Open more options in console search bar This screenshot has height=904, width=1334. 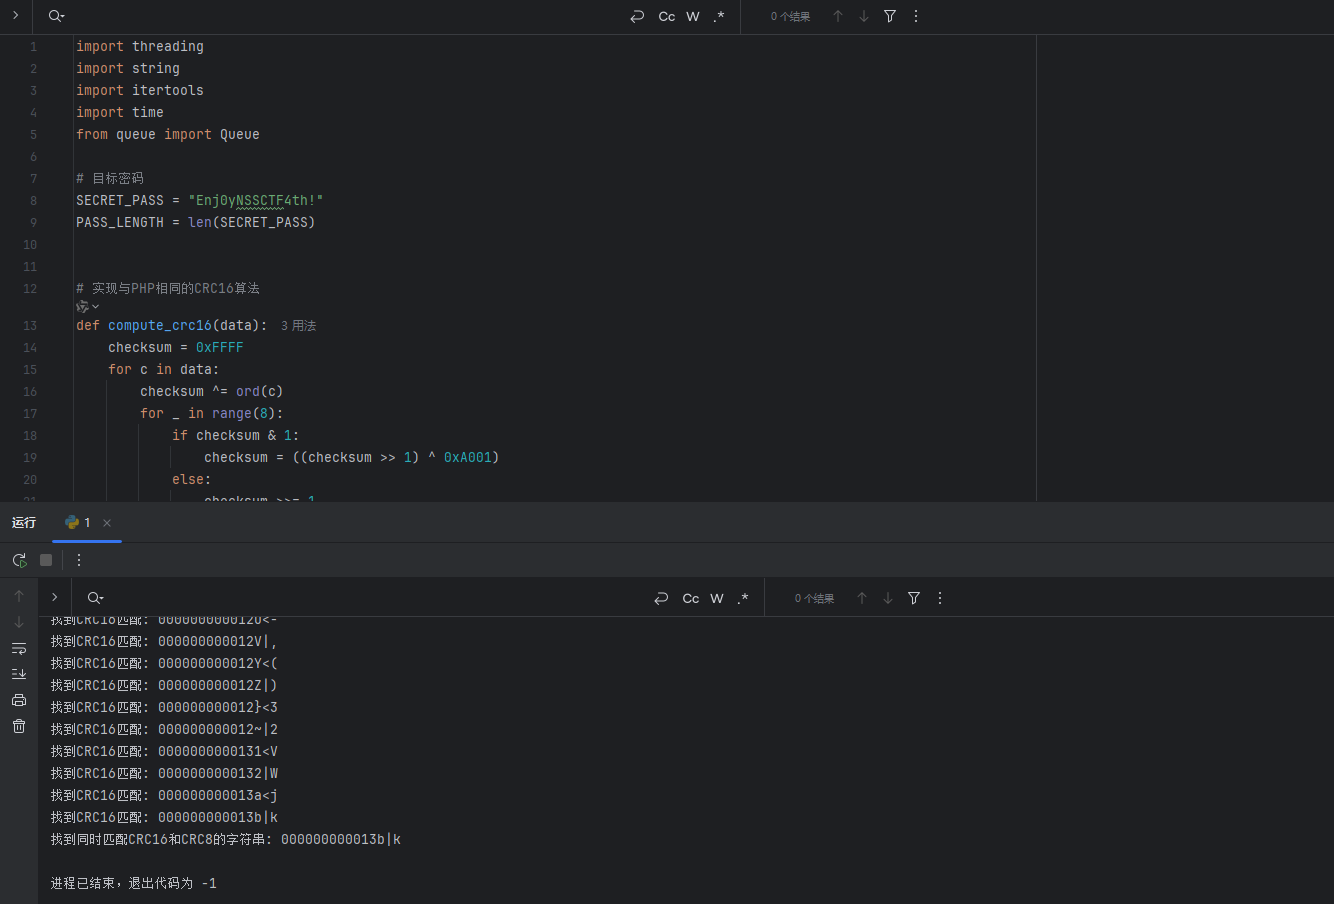[940, 598]
